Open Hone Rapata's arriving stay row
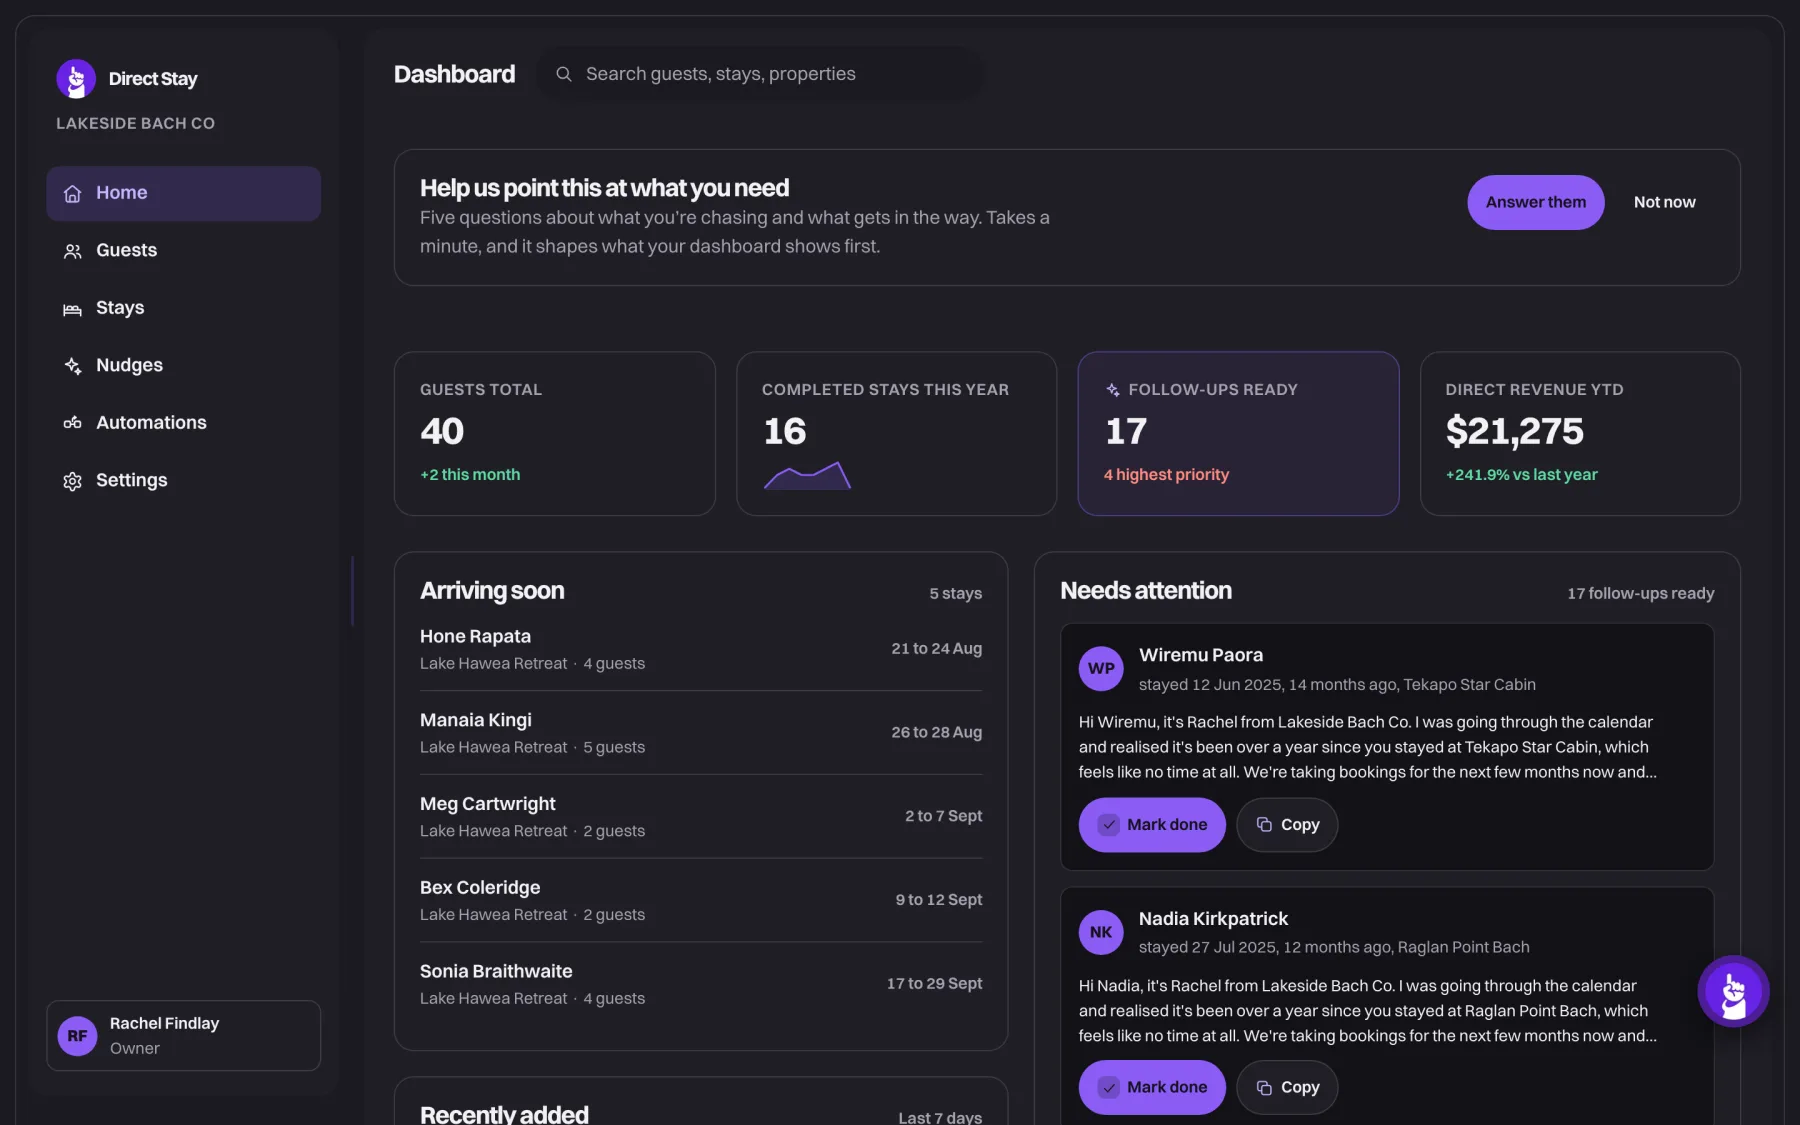The height and width of the screenshot is (1125, 1800). pyautogui.click(x=700, y=649)
